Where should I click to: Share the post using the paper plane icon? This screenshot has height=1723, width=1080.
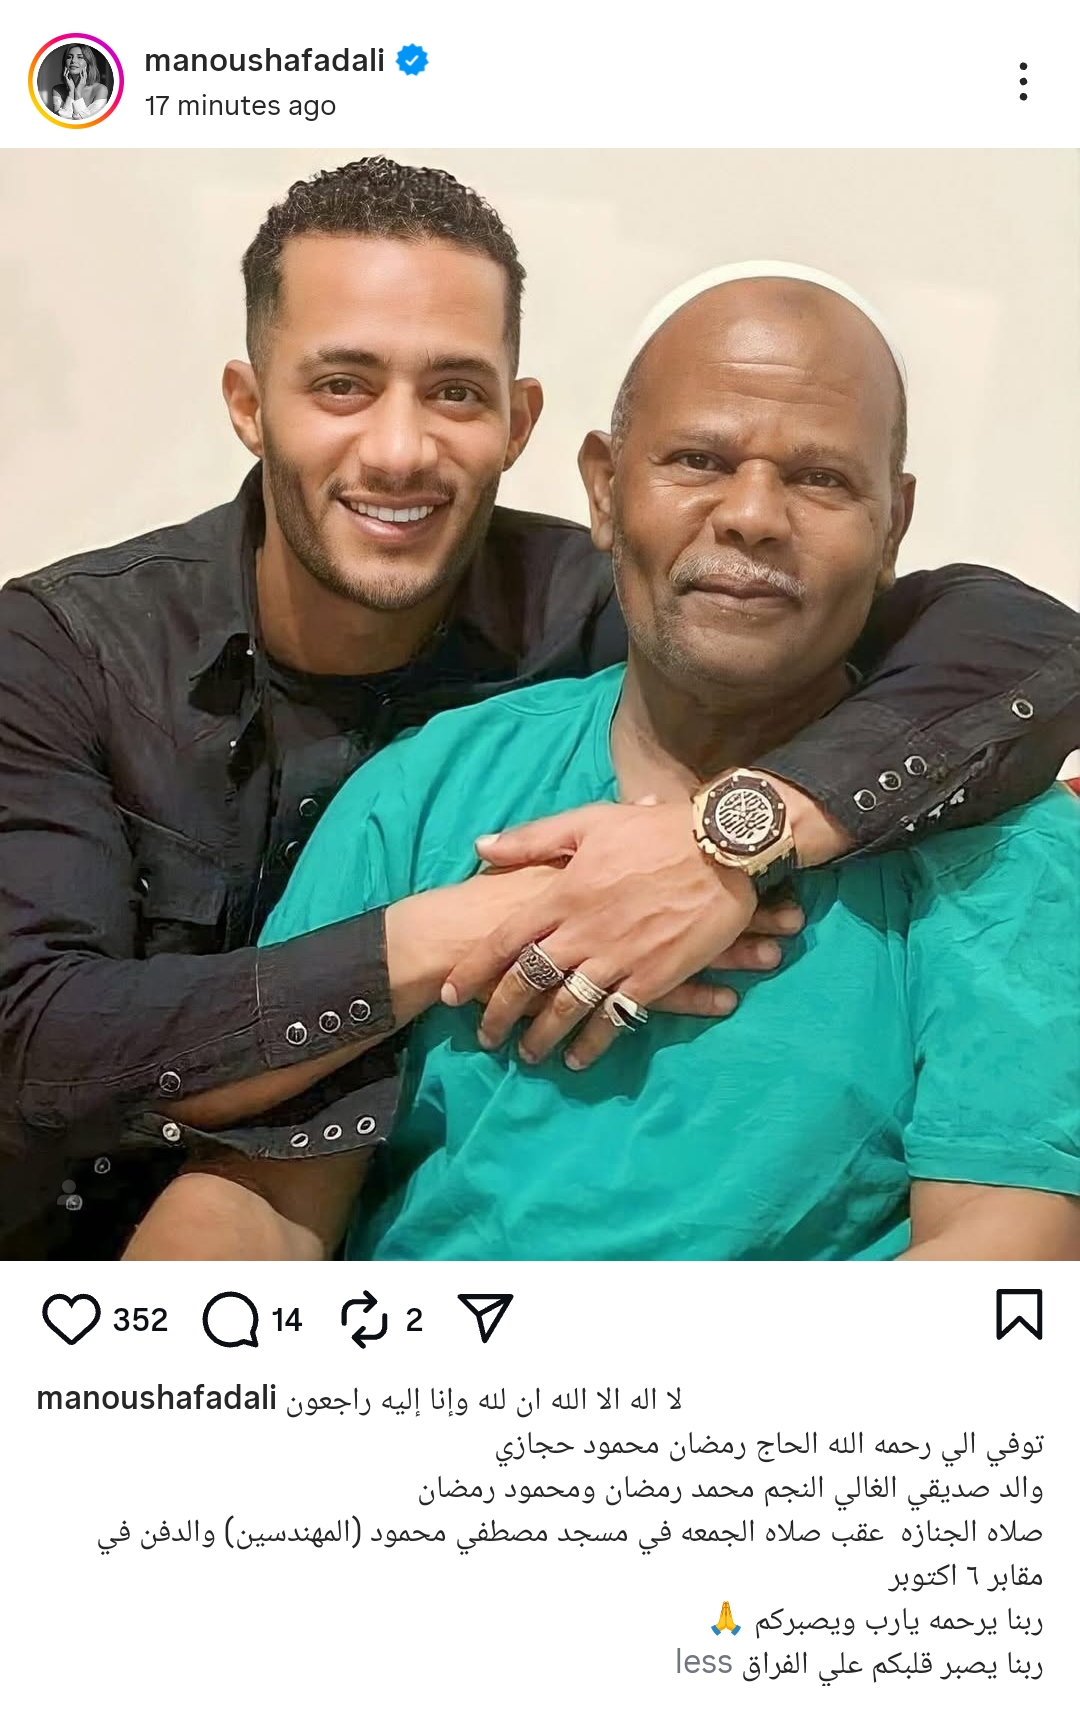coord(485,1317)
